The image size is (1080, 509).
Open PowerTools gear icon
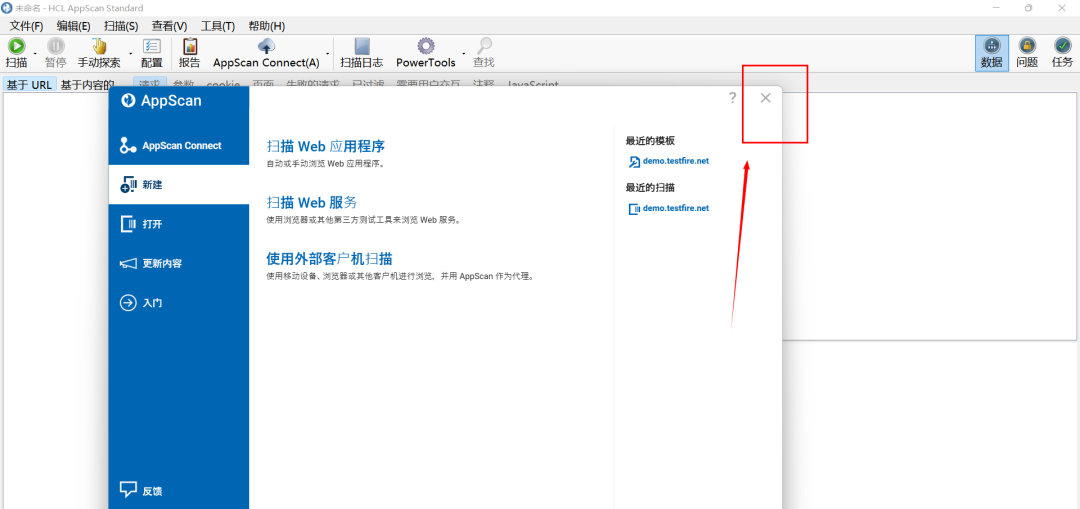(426, 47)
